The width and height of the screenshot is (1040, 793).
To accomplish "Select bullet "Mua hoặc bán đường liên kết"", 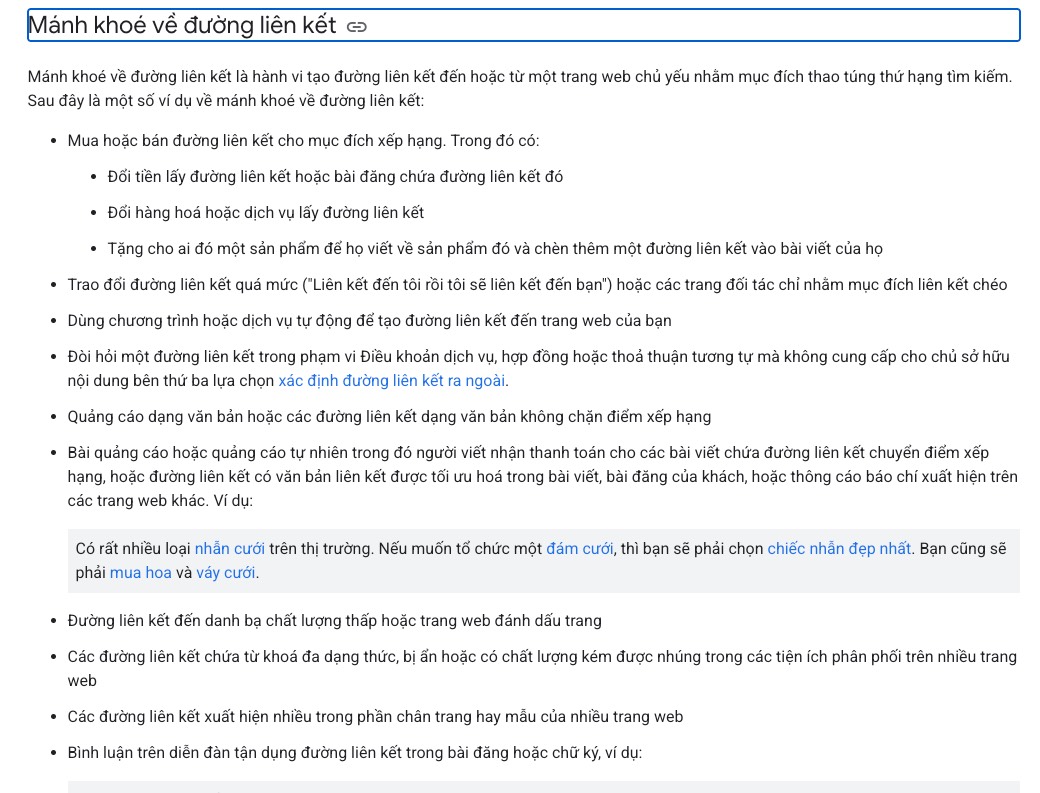I will 303,141.
